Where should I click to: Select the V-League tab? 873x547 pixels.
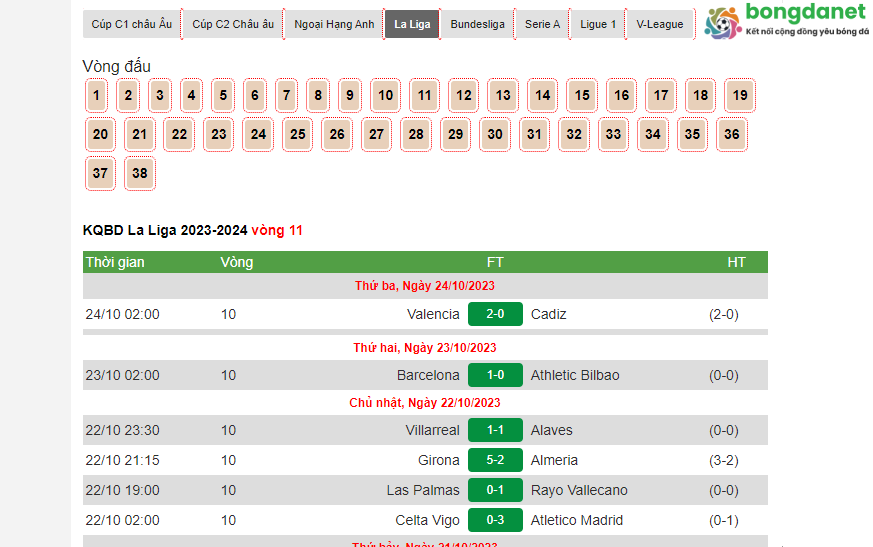tap(660, 24)
